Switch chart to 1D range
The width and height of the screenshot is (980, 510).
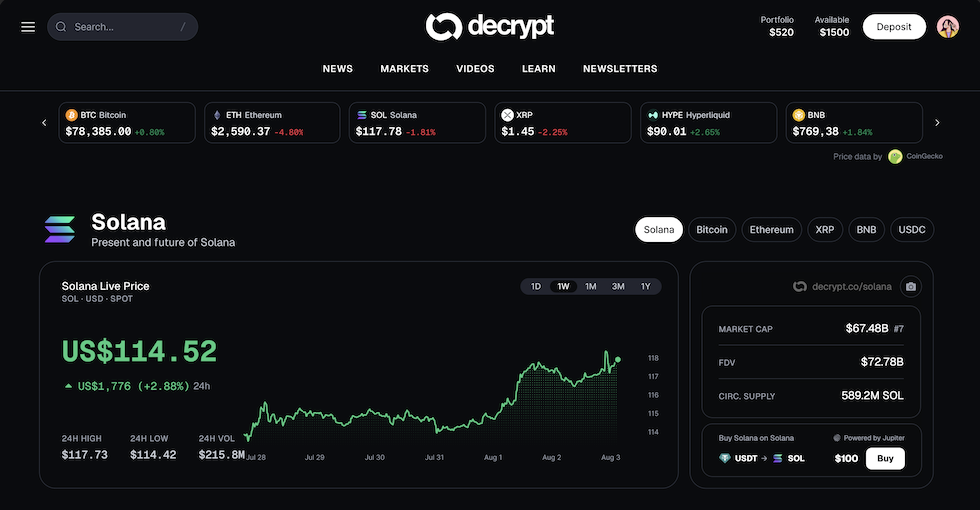536,286
